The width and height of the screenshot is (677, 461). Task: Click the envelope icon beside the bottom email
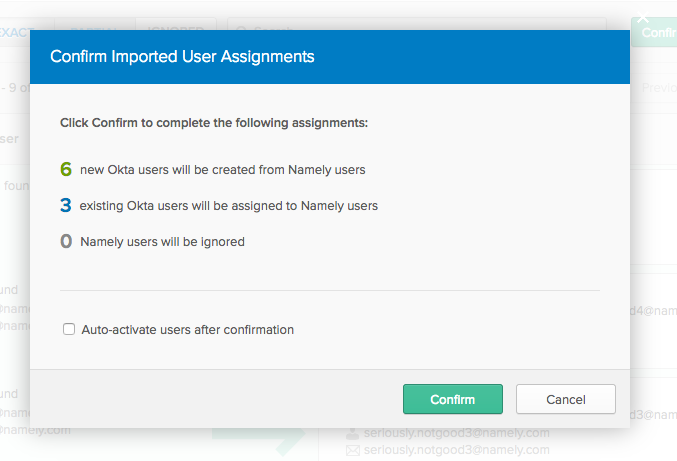pos(352,451)
